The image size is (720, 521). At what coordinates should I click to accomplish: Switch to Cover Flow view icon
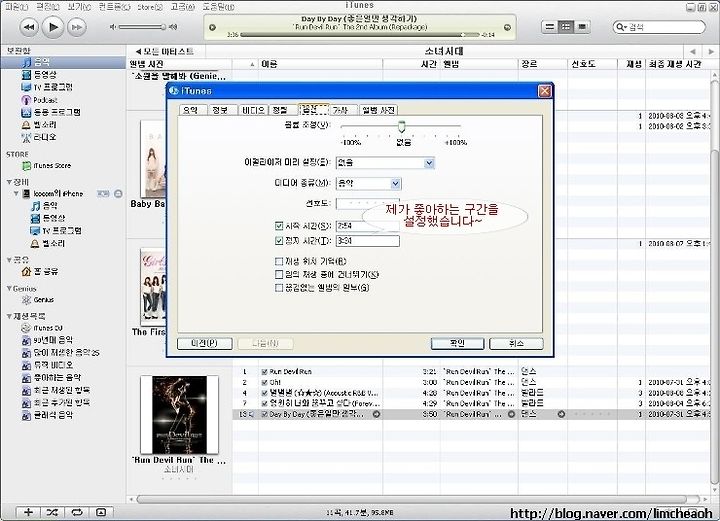click(x=582, y=27)
